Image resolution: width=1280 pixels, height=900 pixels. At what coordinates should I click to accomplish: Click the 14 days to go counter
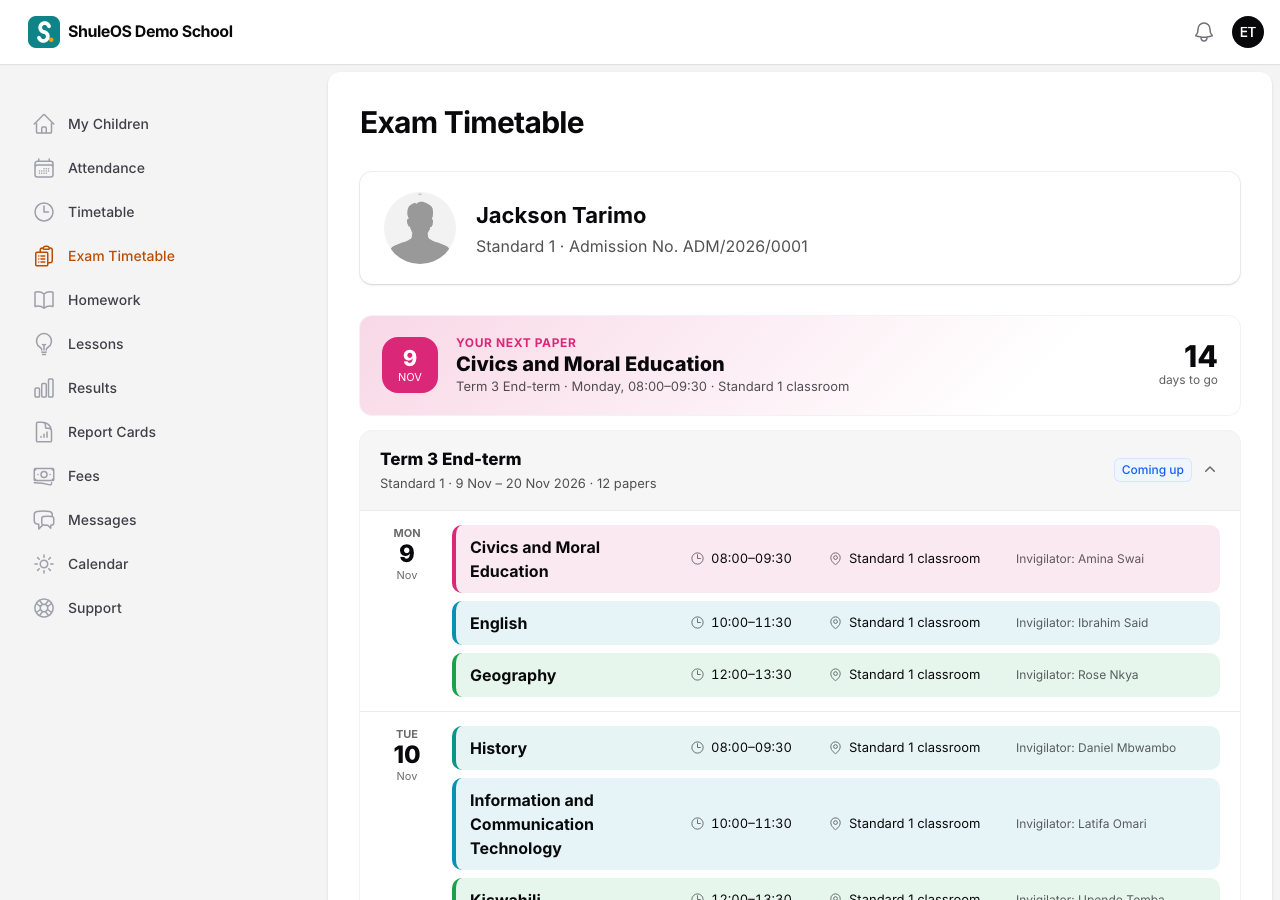[1188, 364]
